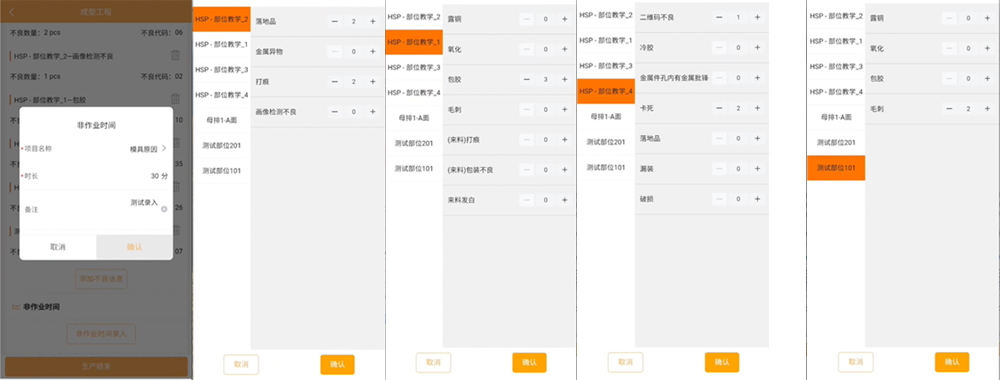1000x380 pixels.
Task: Clear the 备注 text with the x icon
Action: (165, 208)
